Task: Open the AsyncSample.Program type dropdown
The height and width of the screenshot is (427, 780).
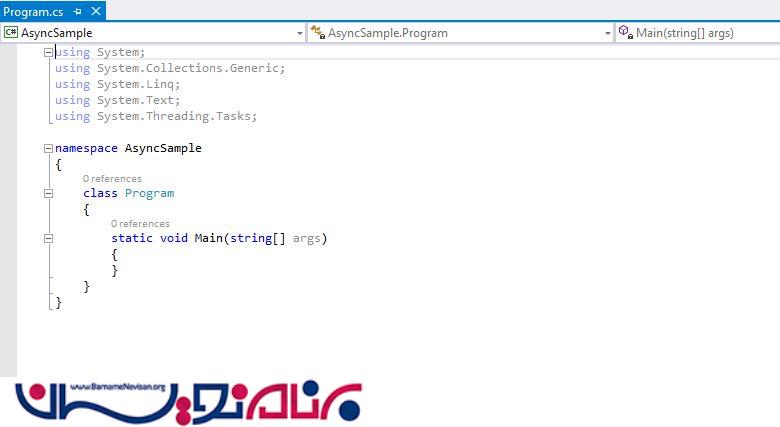Action: pyautogui.click(x=461, y=33)
